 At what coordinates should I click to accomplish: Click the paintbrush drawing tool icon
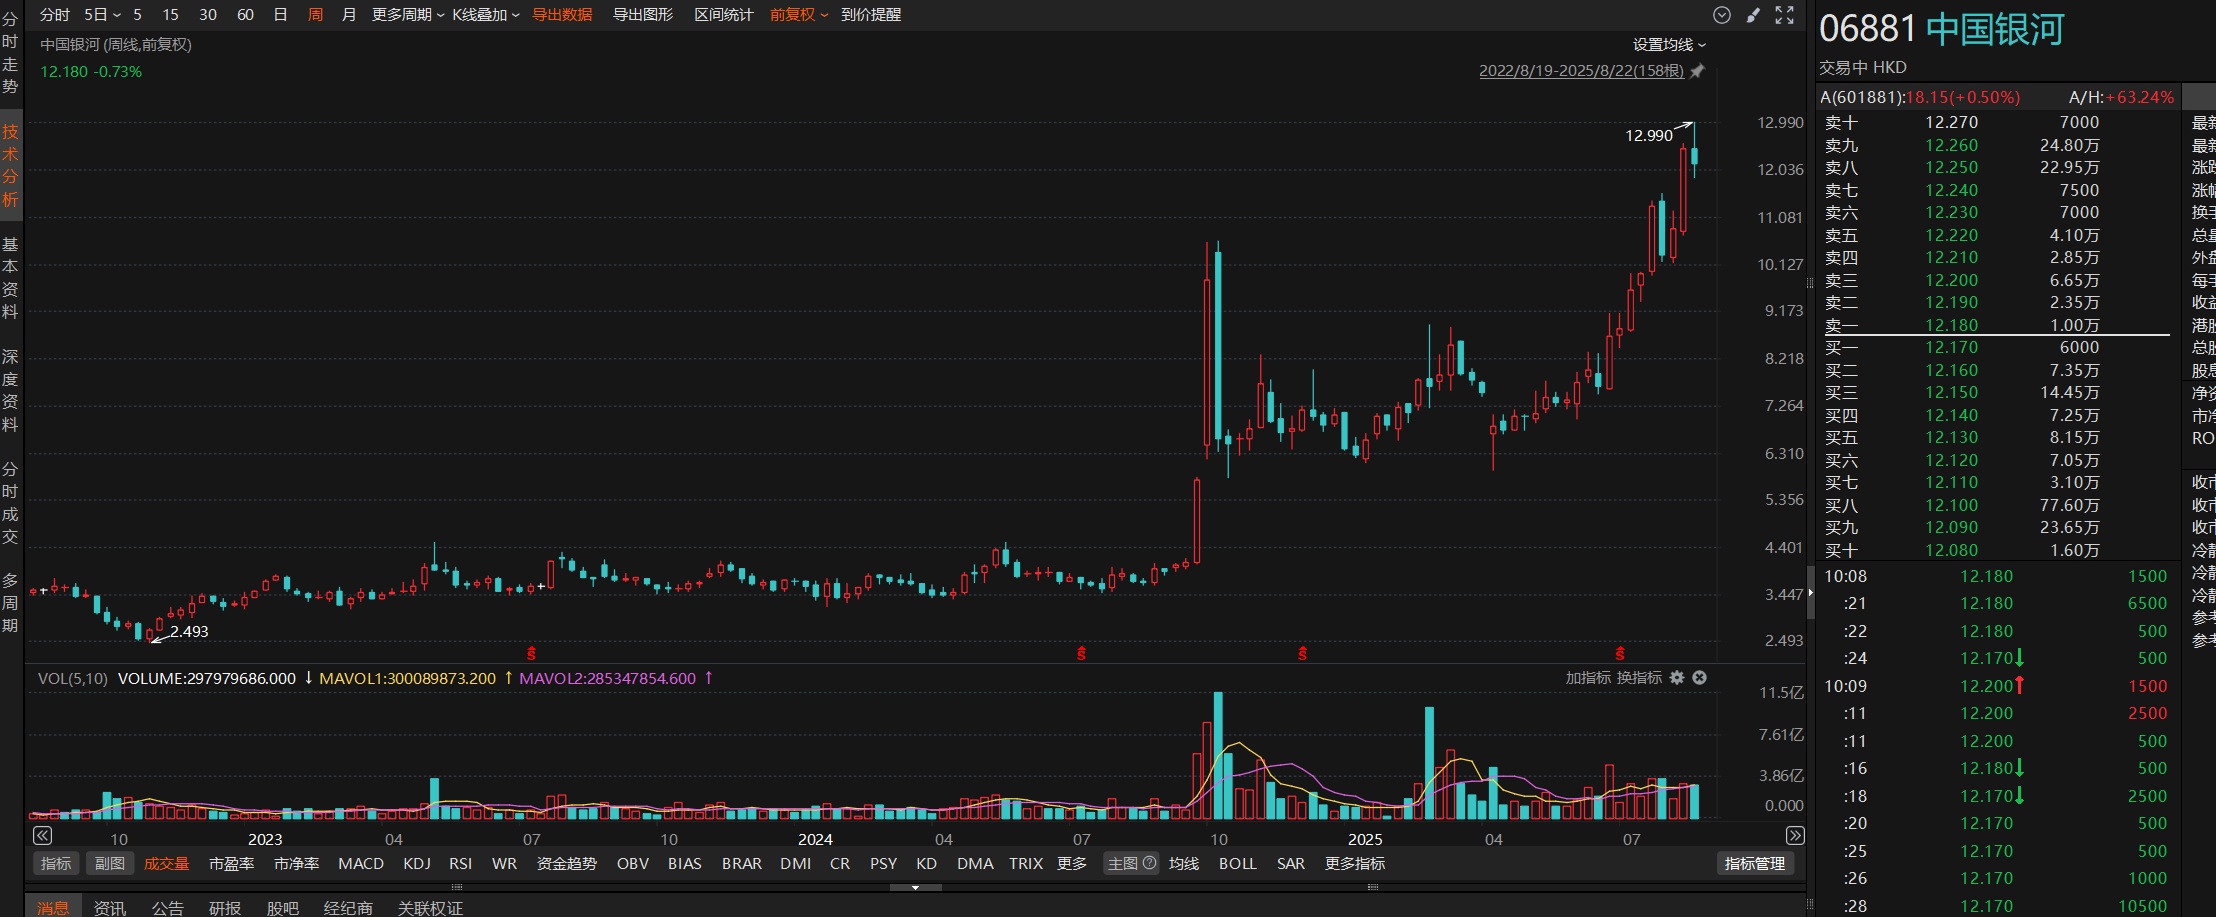(x=1753, y=15)
